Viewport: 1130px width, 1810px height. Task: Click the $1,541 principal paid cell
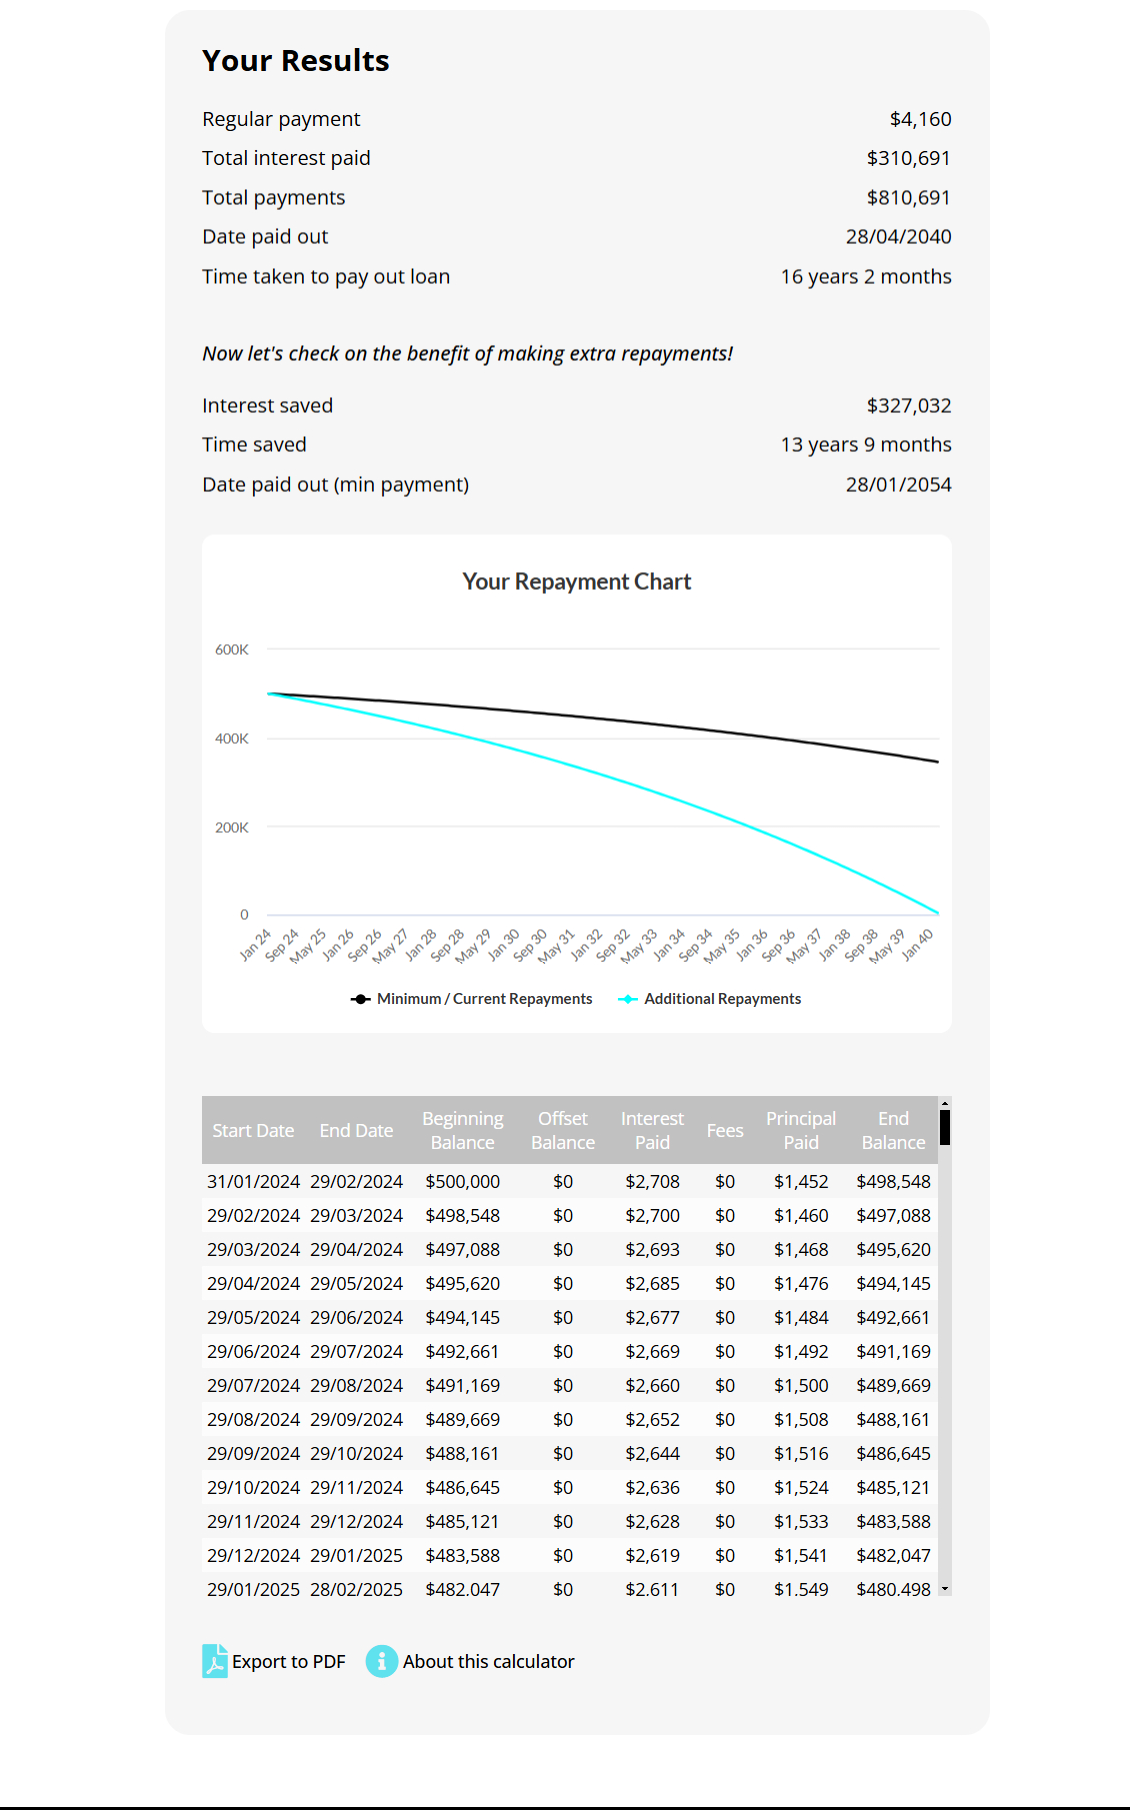tap(801, 1555)
